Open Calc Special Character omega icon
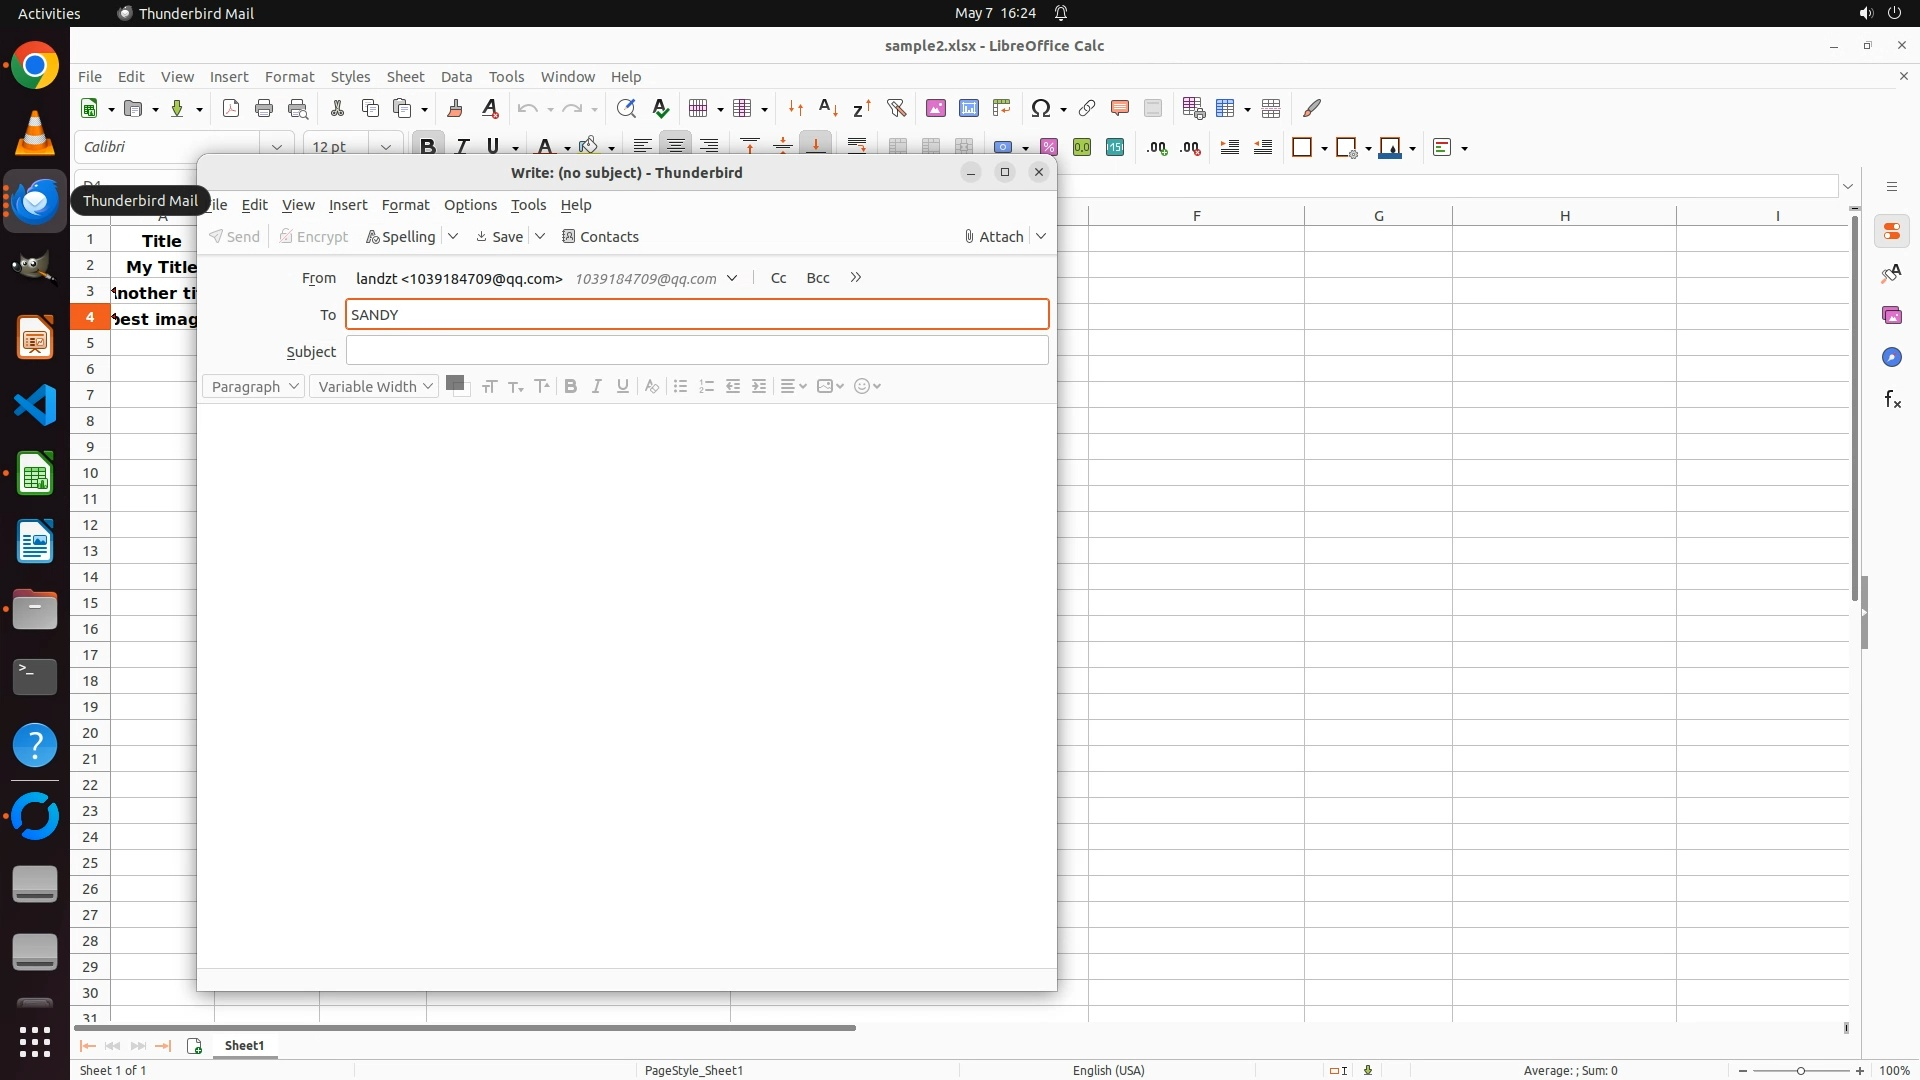This screenshot has width=1920, height=1080. pyautogui.click(x=1040, y=108)
